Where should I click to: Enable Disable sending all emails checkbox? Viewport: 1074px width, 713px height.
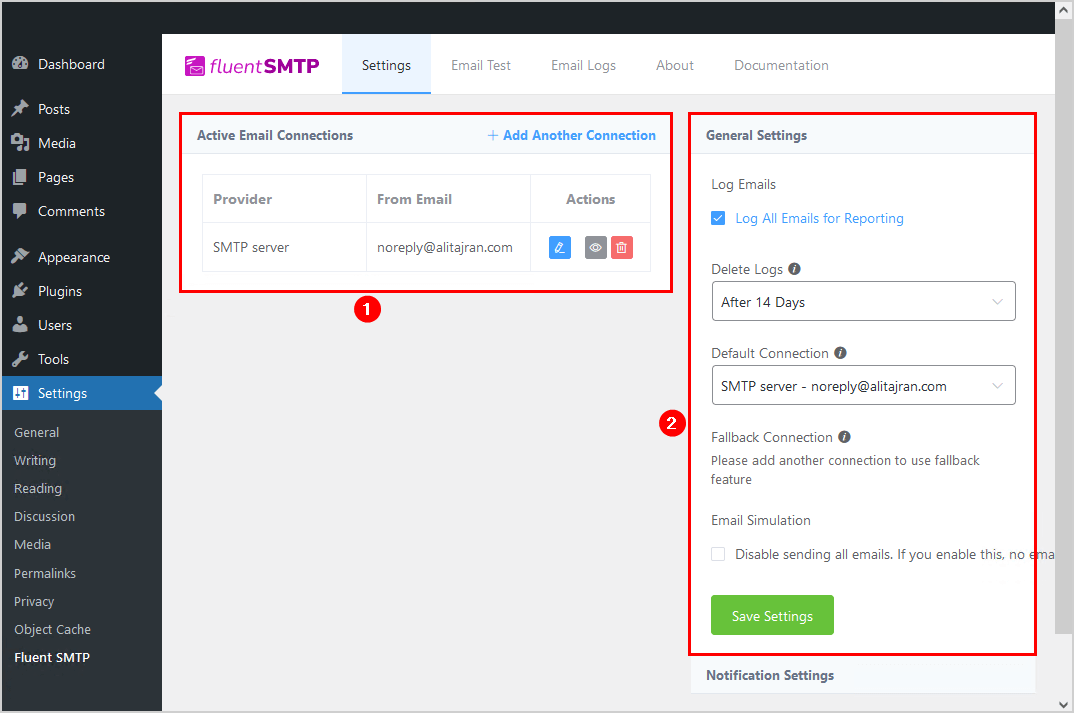718,553
